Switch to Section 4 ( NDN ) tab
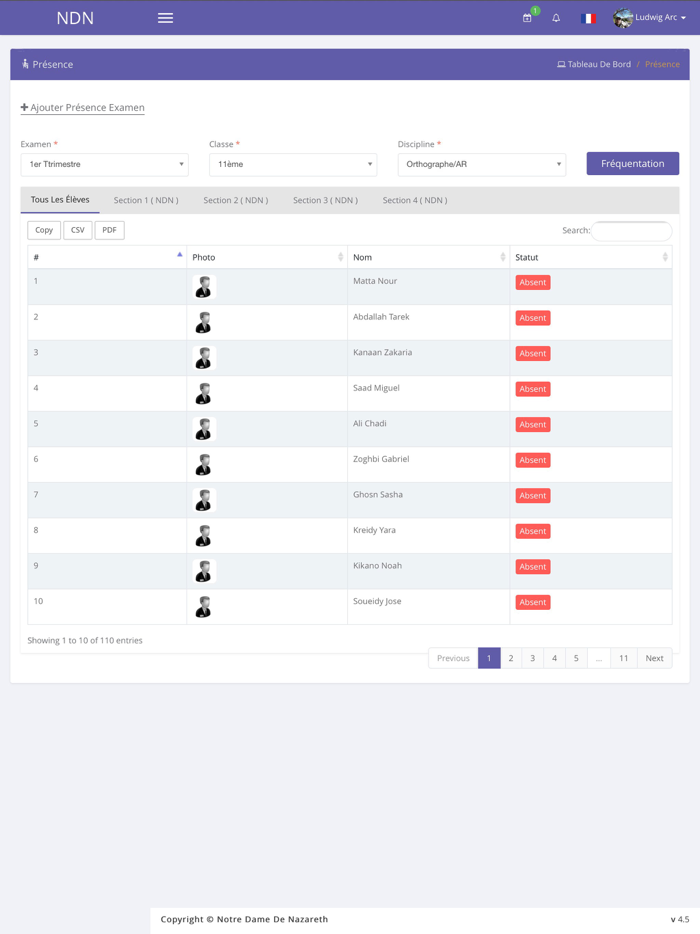This screenshot has height=934, width=700. pyautogui.click(x=415, y=201)
